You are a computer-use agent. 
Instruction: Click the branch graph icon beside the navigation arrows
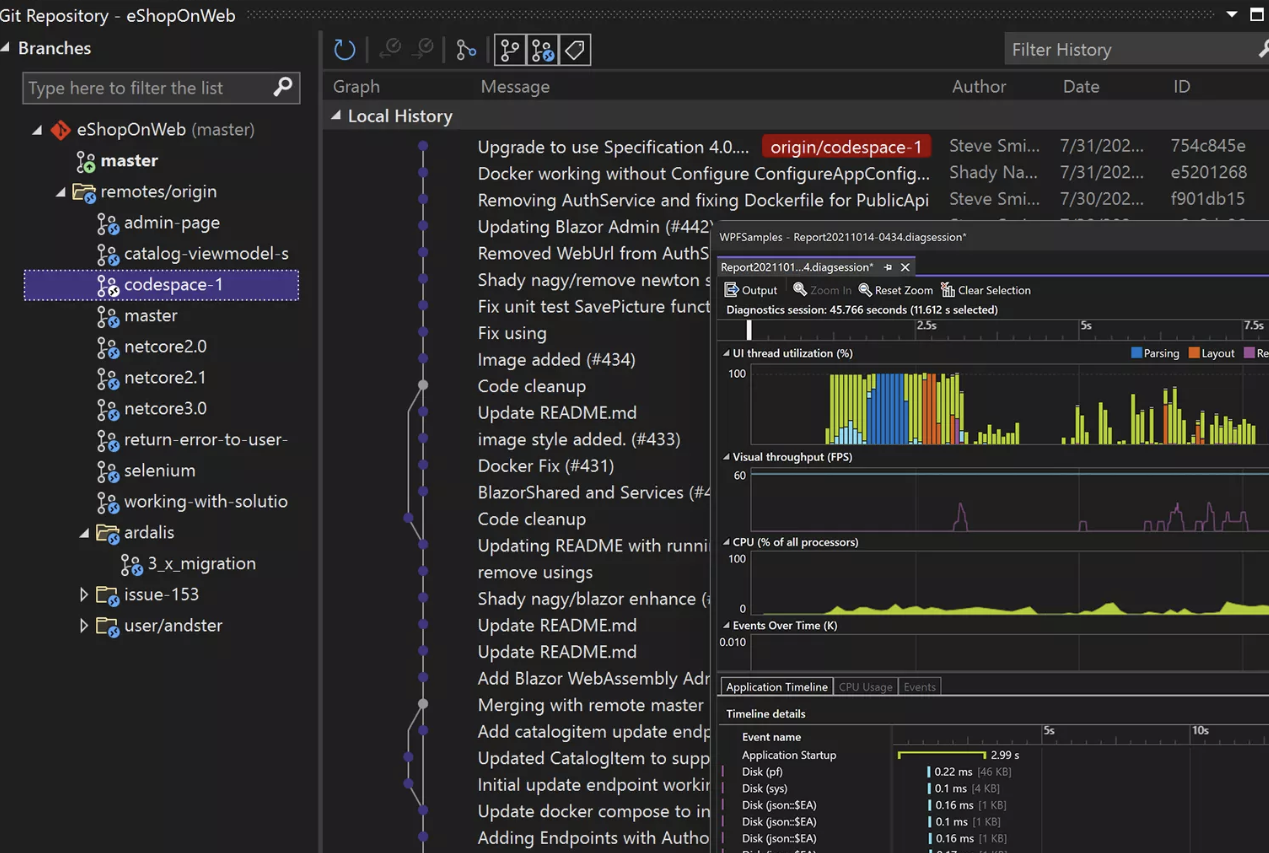(466, 49)
